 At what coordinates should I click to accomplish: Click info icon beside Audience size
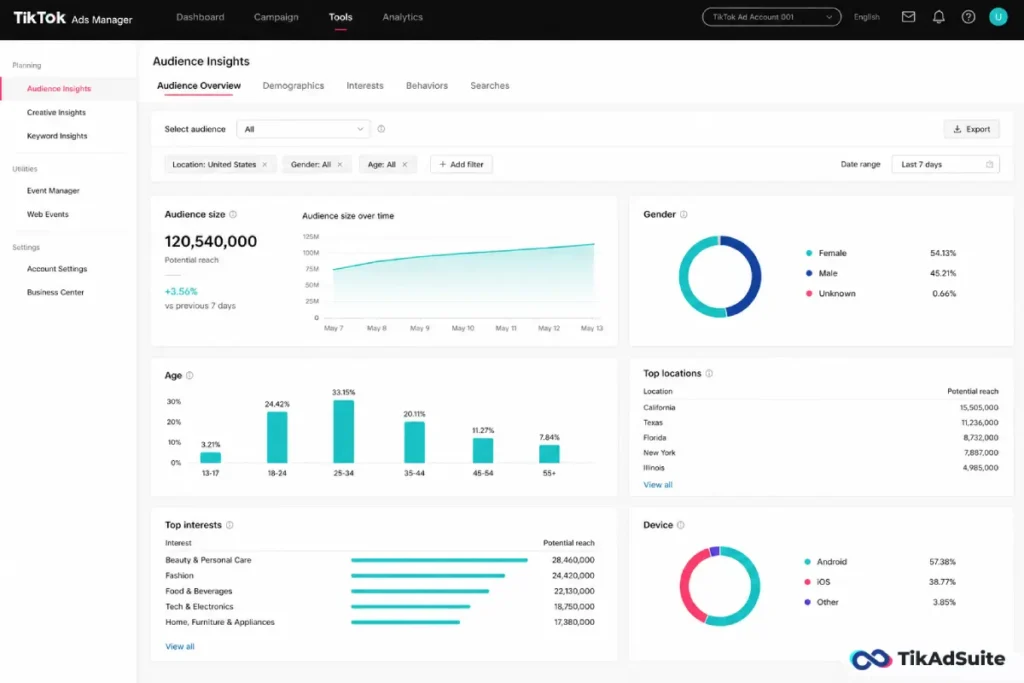(233, 214)
